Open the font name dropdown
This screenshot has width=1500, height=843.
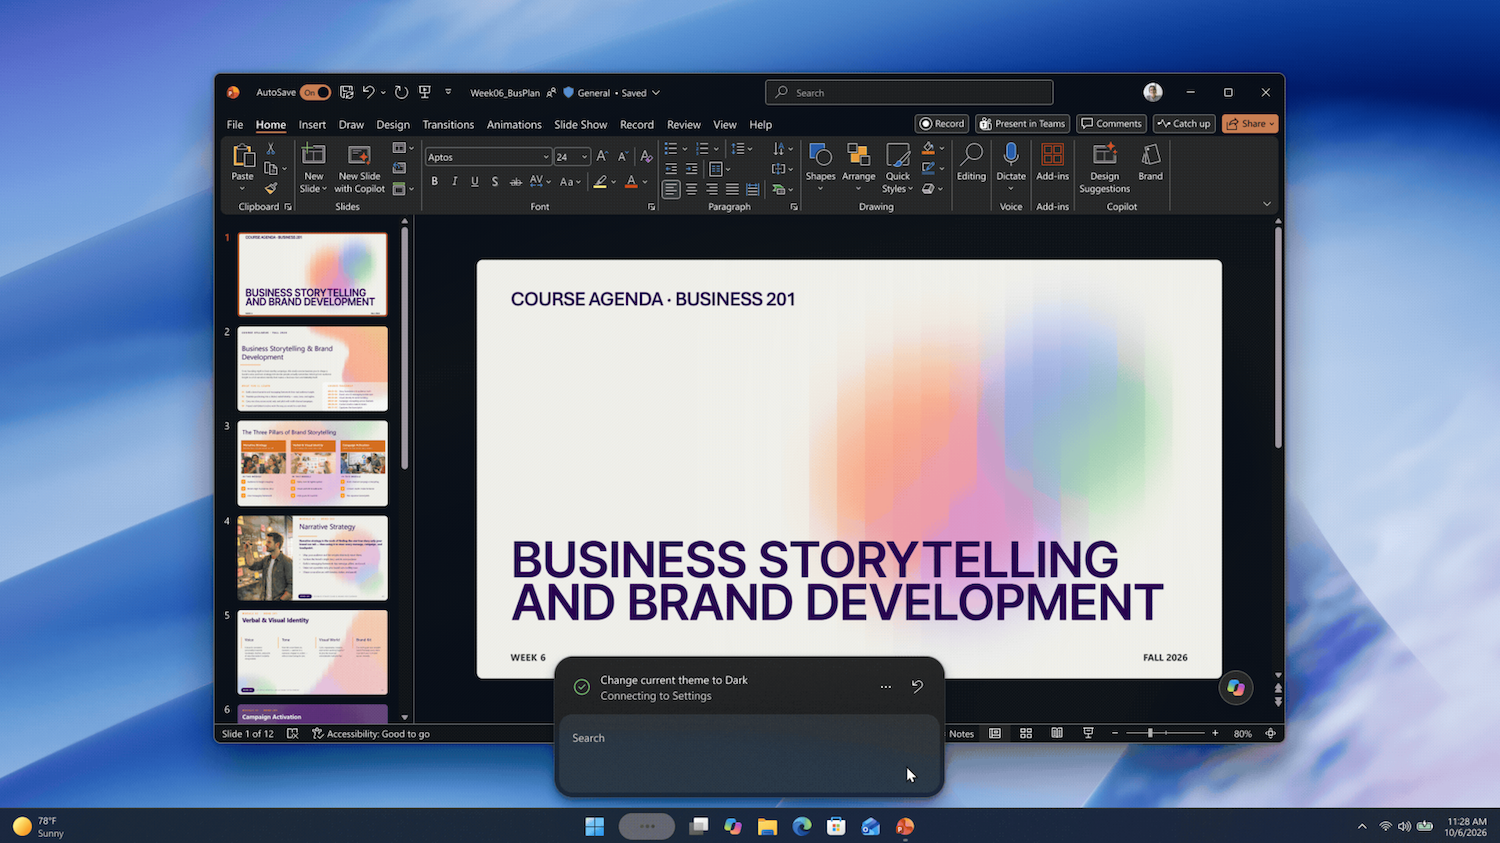click(546, 157)
